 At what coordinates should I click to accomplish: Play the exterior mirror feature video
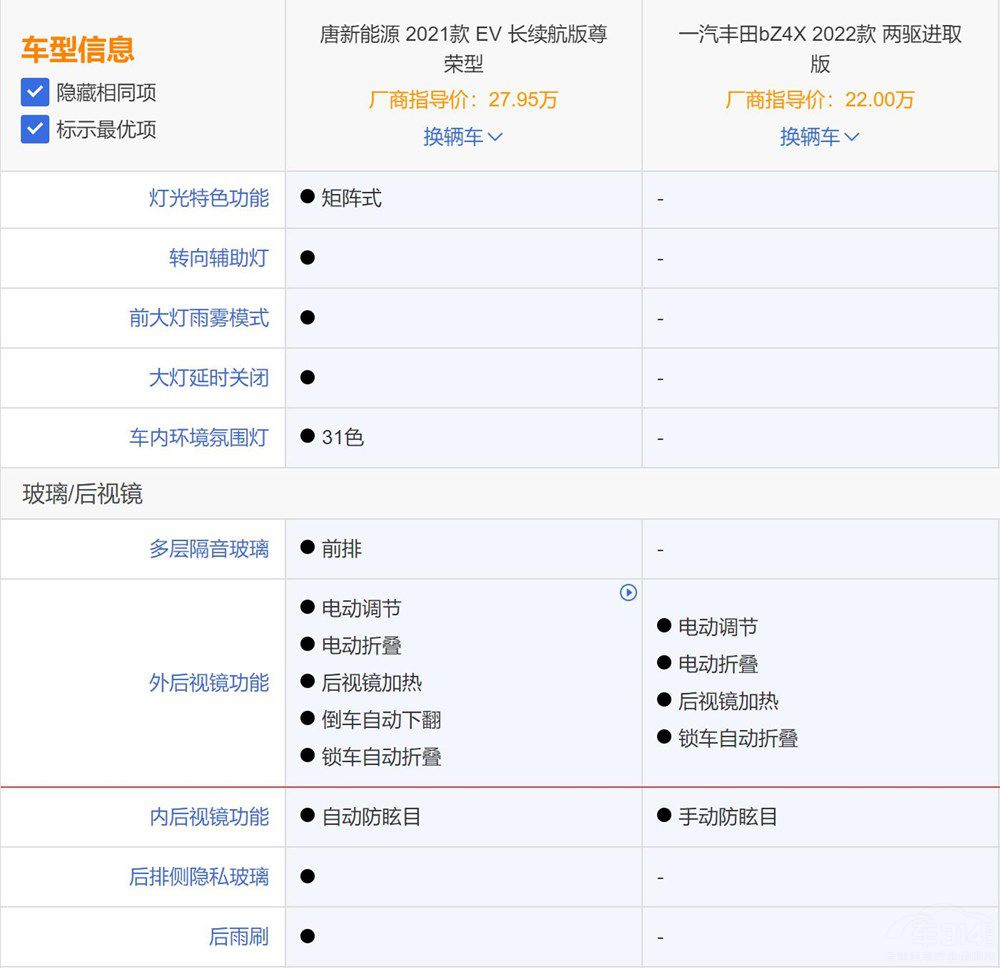pos(629,592)
